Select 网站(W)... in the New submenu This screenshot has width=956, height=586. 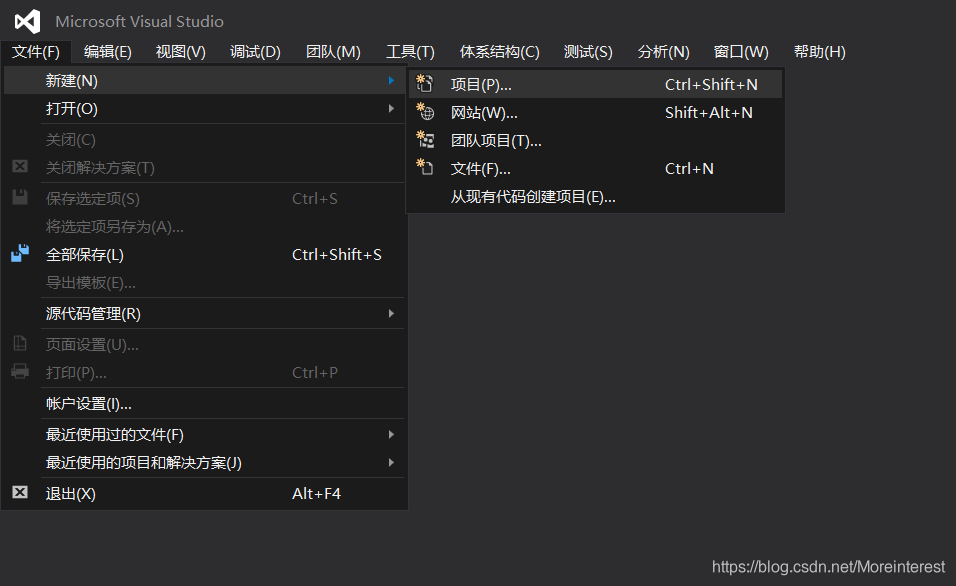(595, 112)
